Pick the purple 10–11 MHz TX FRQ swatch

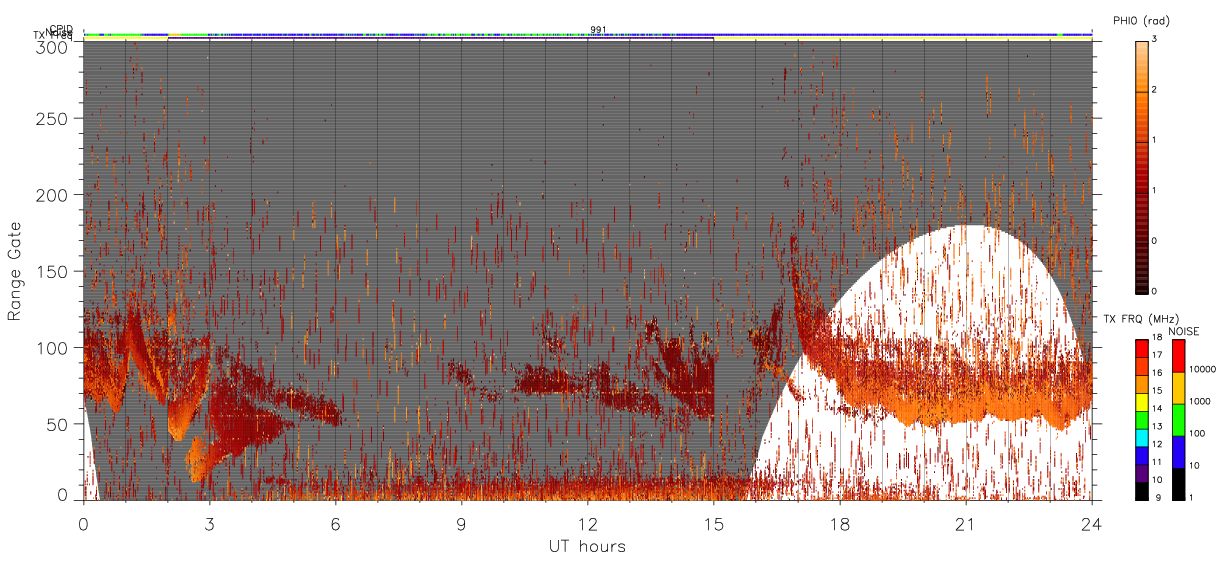pos(1142,473)
